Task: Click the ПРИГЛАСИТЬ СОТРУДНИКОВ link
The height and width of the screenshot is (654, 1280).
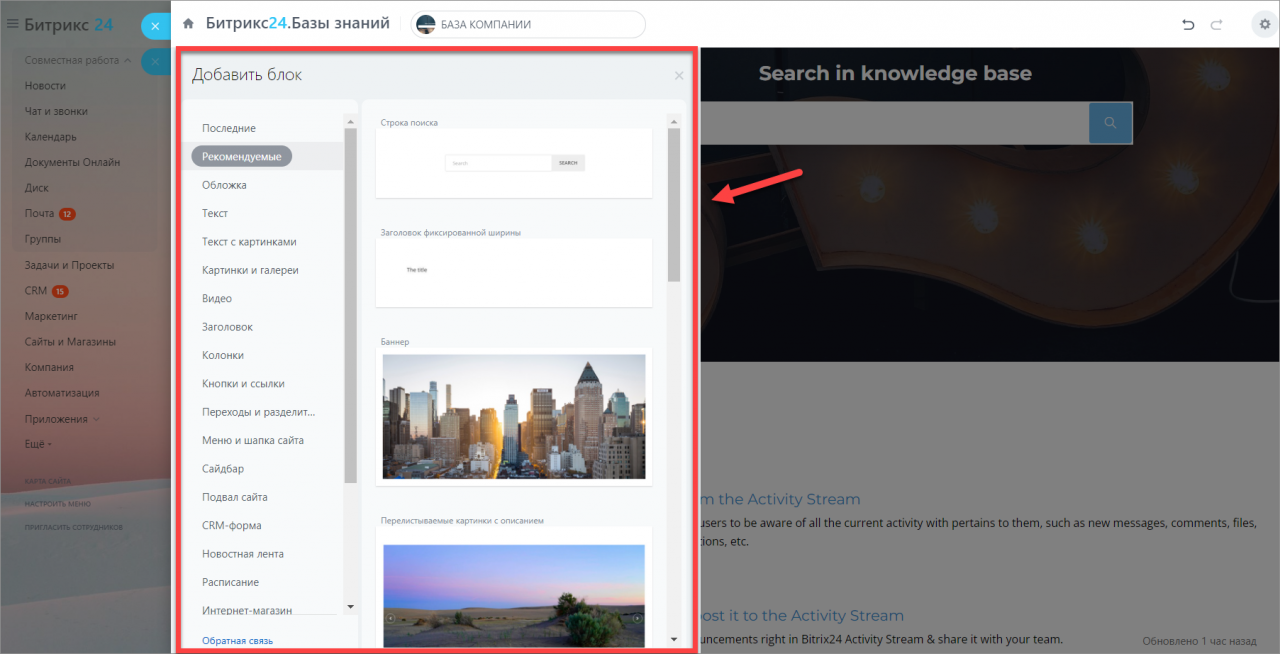Action: pyautogui.click(x=74, y=526)
